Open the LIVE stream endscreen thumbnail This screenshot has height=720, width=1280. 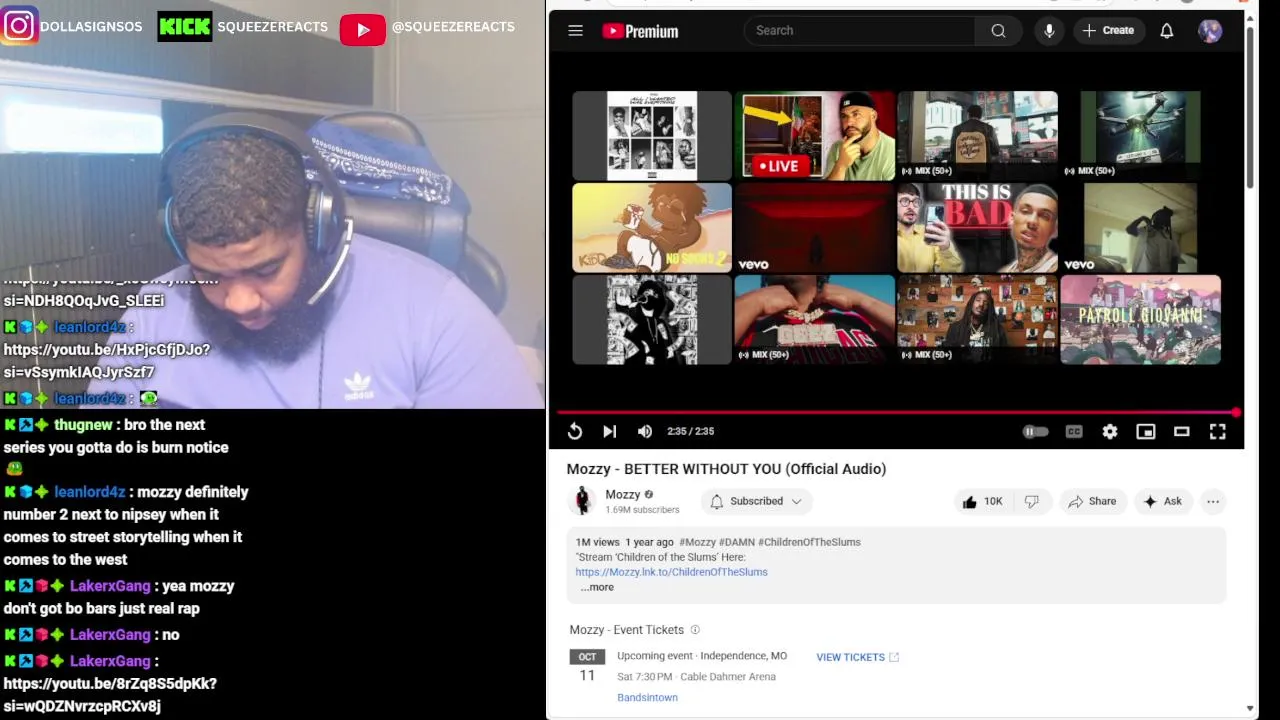(815, 136)
